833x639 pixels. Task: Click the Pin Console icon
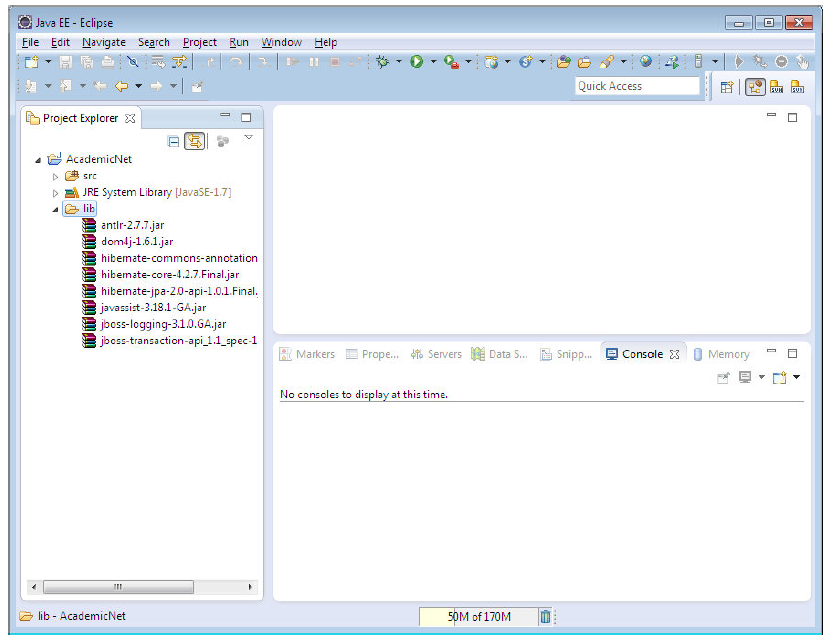pos(723,378)
